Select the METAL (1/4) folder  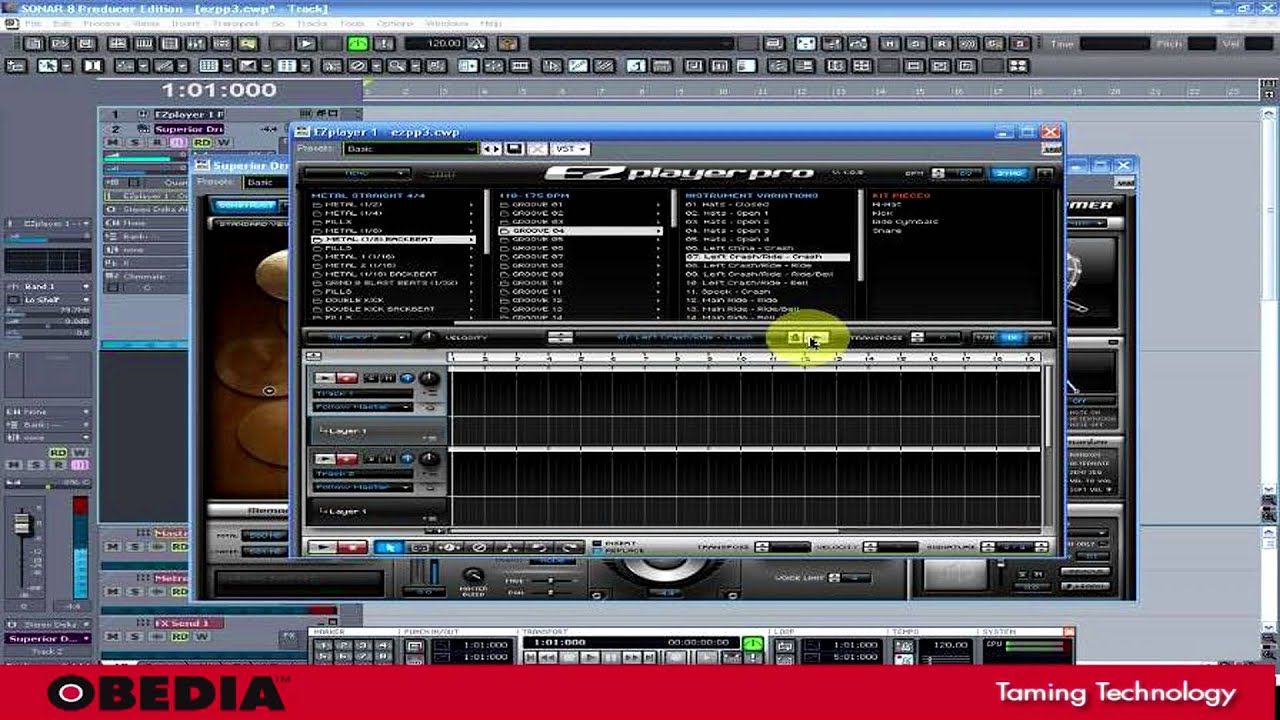(x=392, y=213)
